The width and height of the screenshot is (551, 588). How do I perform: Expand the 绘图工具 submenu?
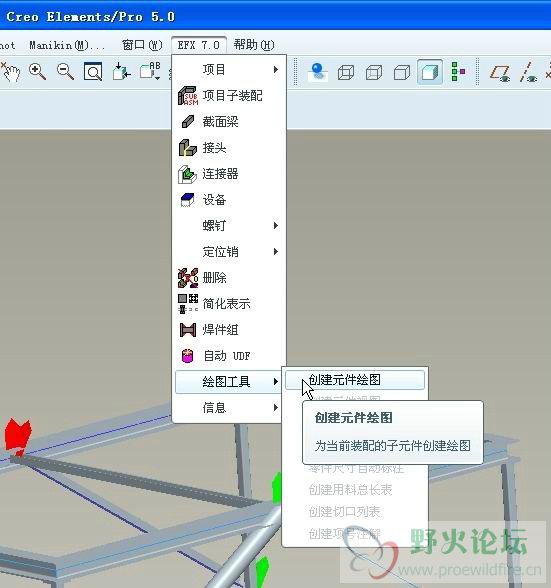pyautogui.click(x=228, y=382)
